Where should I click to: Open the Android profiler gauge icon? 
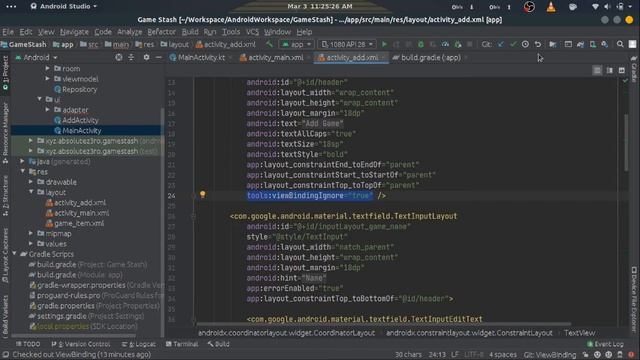point(445,44)
